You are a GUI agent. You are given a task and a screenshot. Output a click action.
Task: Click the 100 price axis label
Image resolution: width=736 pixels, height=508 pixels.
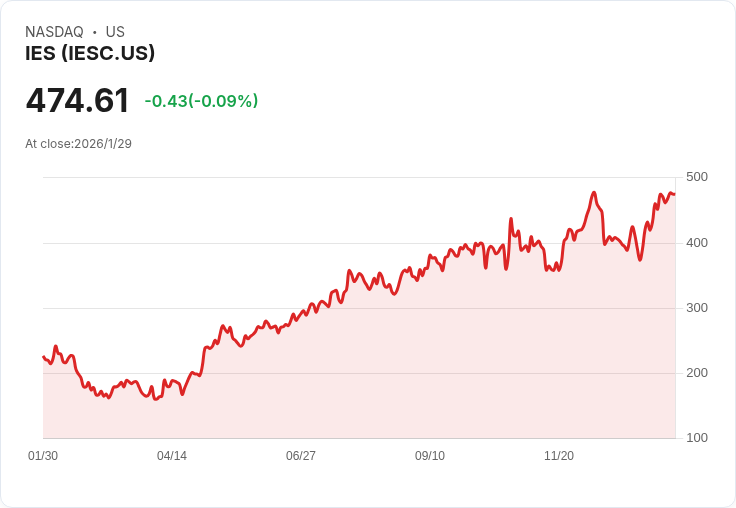[x=697, y=438]
